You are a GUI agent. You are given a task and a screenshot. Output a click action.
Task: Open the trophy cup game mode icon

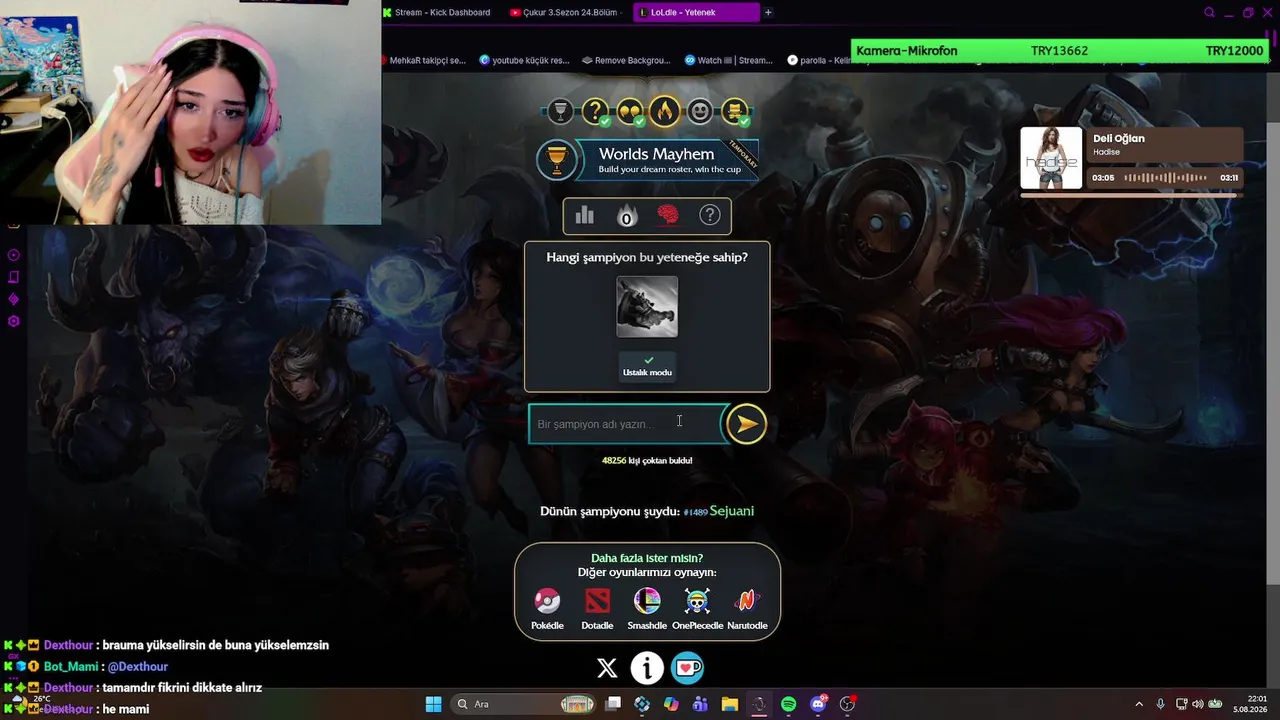point(560,111)
